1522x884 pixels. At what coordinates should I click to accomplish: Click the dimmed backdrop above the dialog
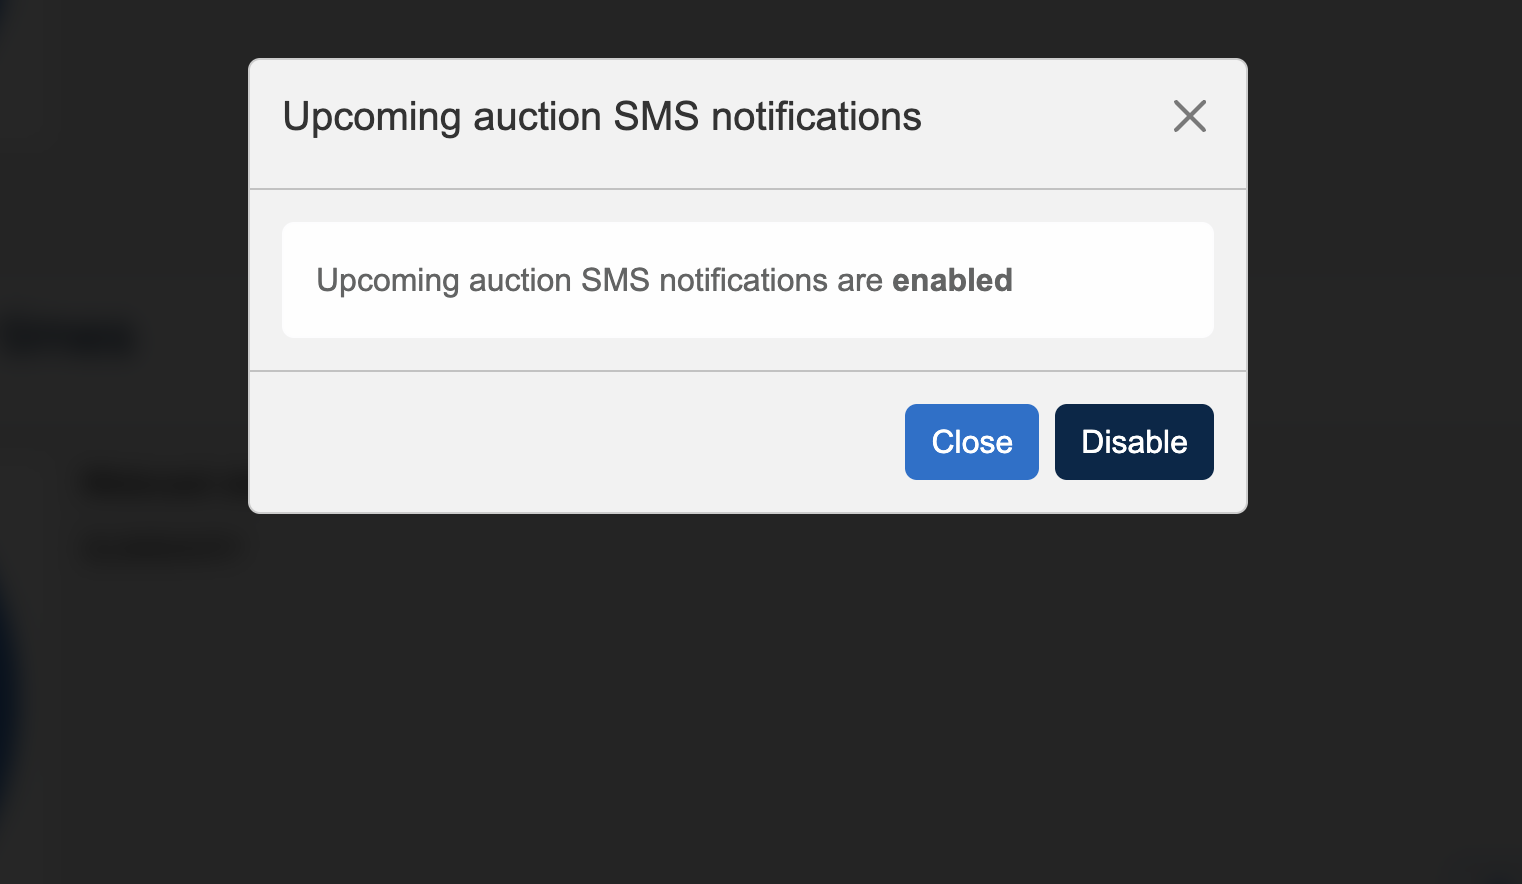coord(760,28)
